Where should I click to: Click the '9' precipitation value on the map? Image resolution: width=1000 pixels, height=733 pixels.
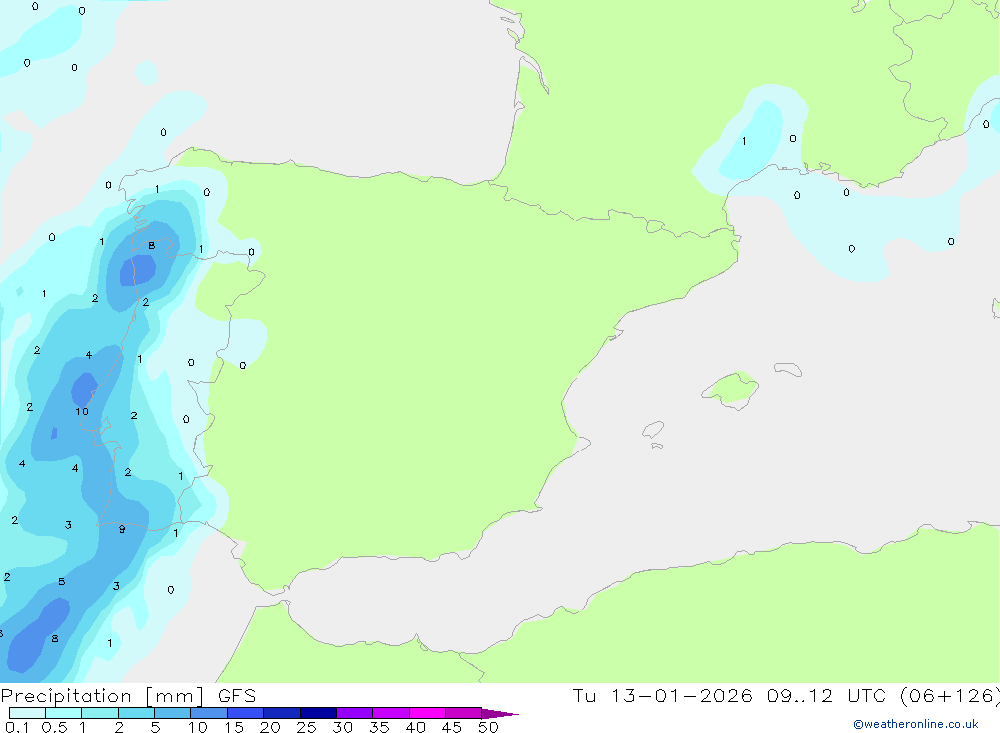[x=122, y=529]
